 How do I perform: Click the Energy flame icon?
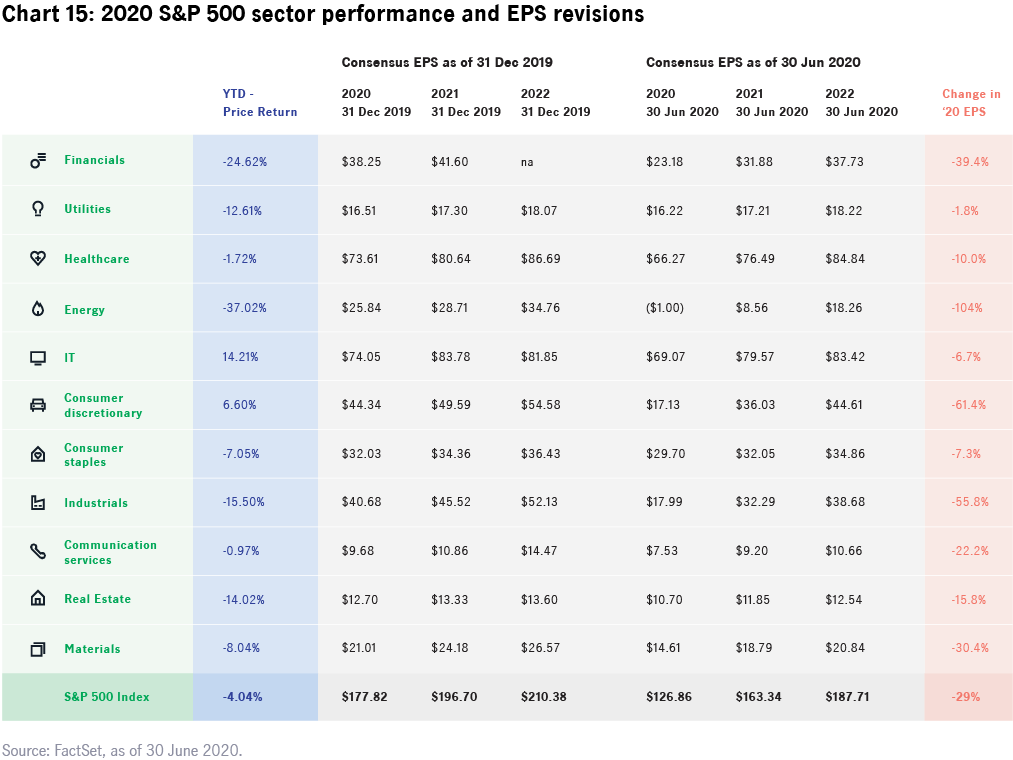38,310
